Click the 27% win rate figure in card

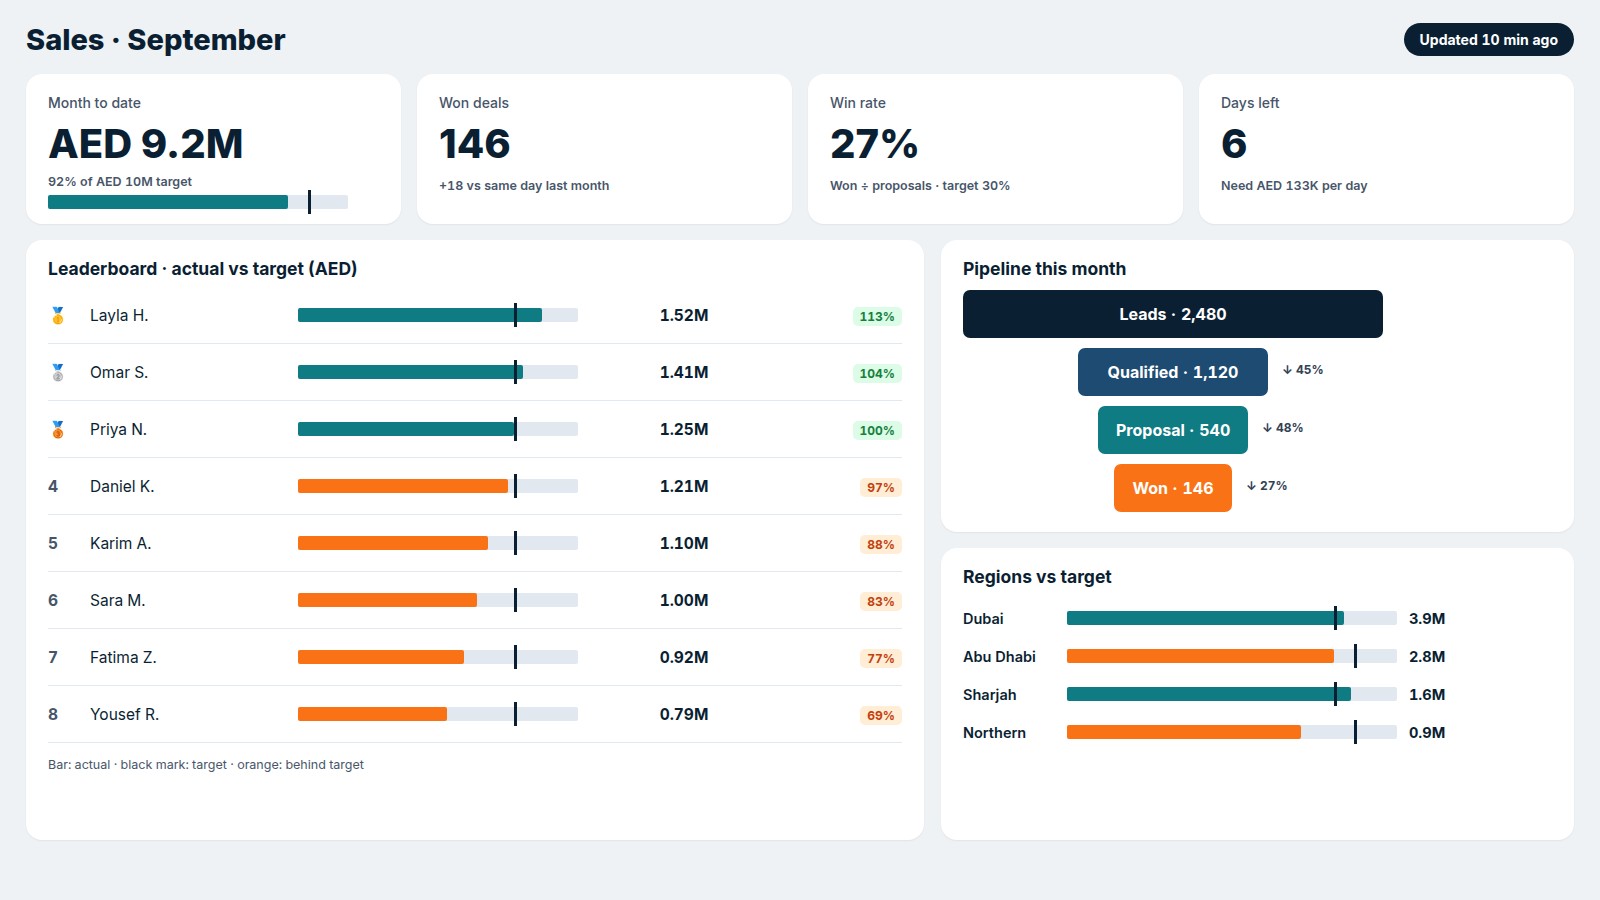874,144
